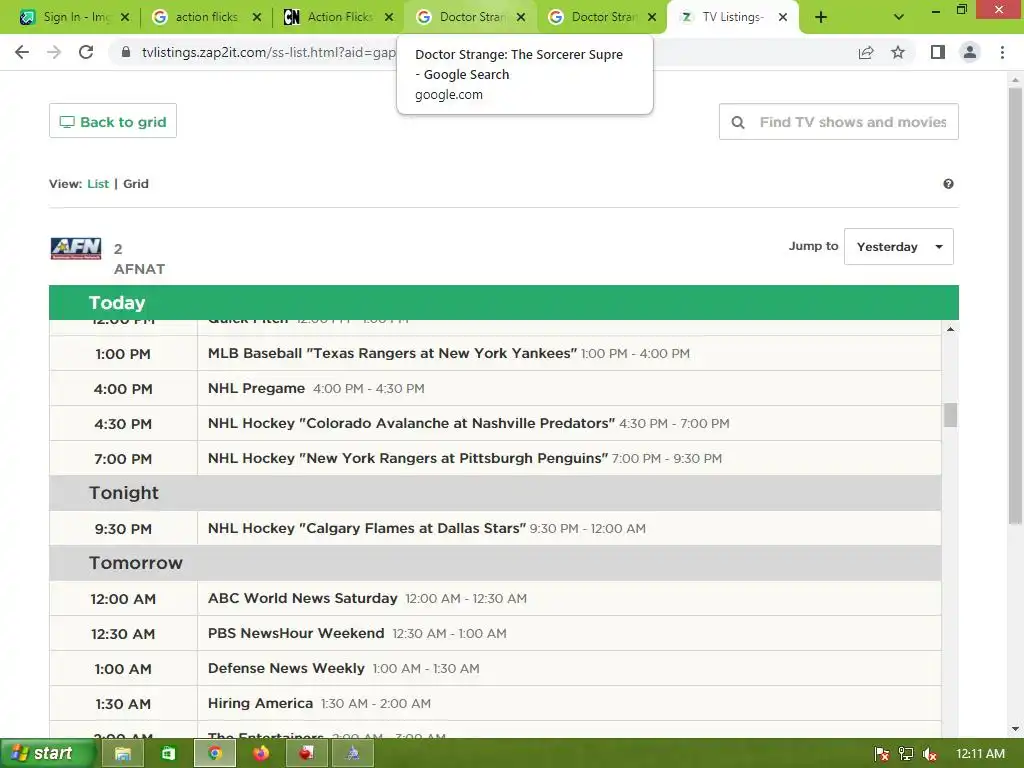Click the Today section header
The height and width of the screenshot is (768, 1024).
[504, 302]
